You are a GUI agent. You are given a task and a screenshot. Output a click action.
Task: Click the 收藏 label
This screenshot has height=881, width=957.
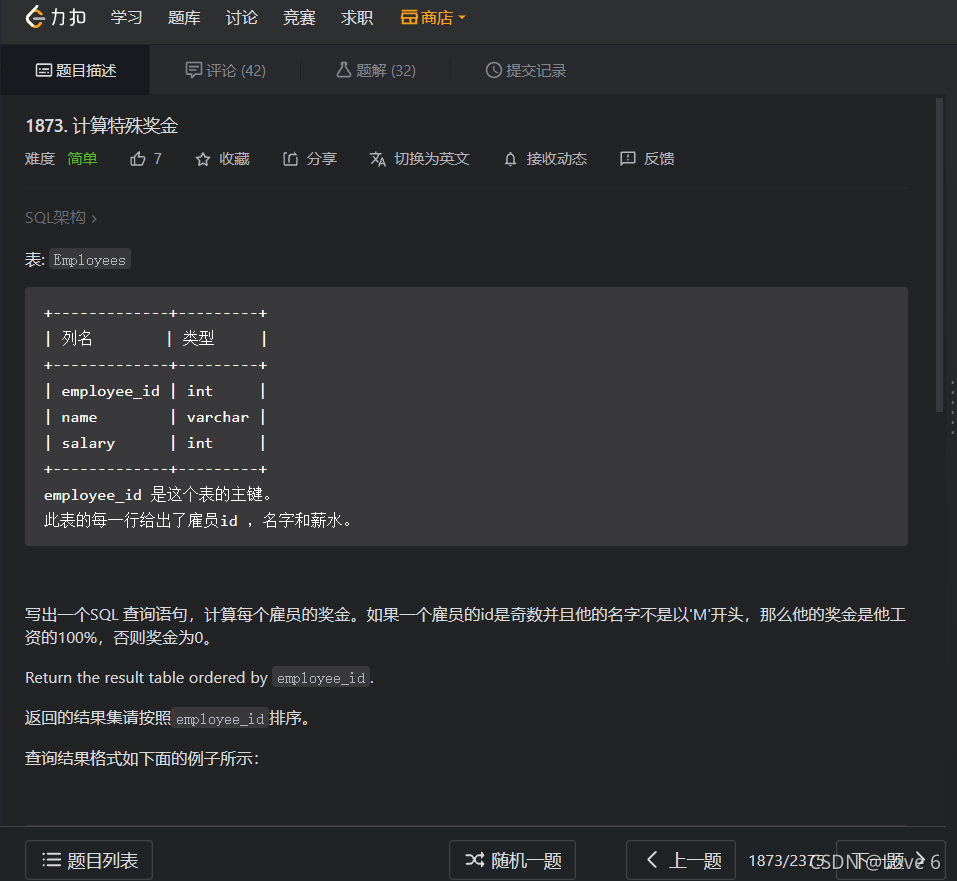(x=234, y=159)
